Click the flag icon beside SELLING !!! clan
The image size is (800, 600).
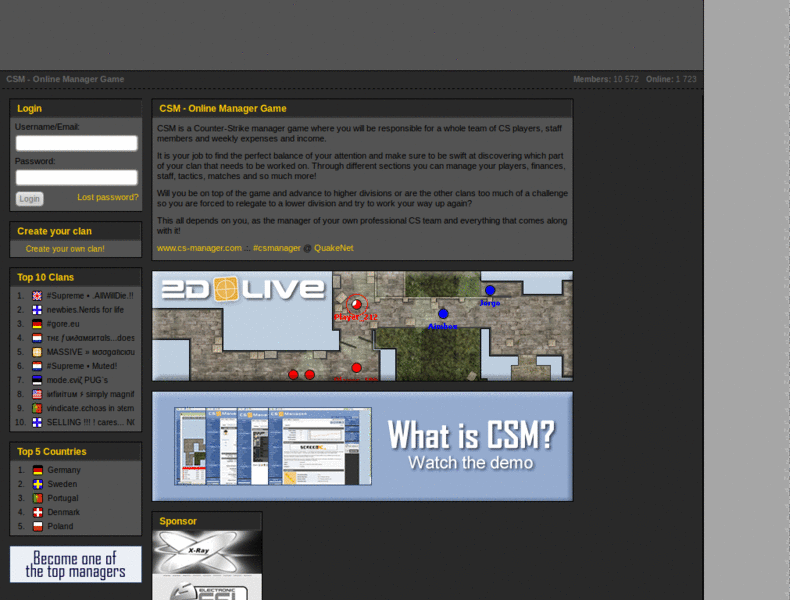pyautogui.click(x=37, y=422)
